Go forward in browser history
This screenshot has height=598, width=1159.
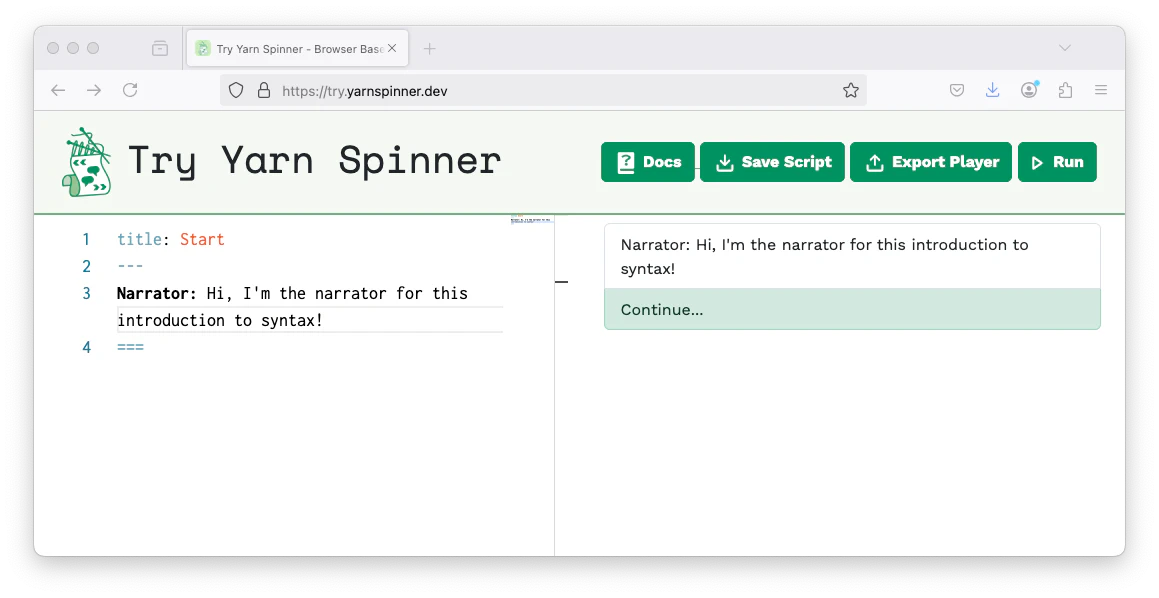[94, 90]
